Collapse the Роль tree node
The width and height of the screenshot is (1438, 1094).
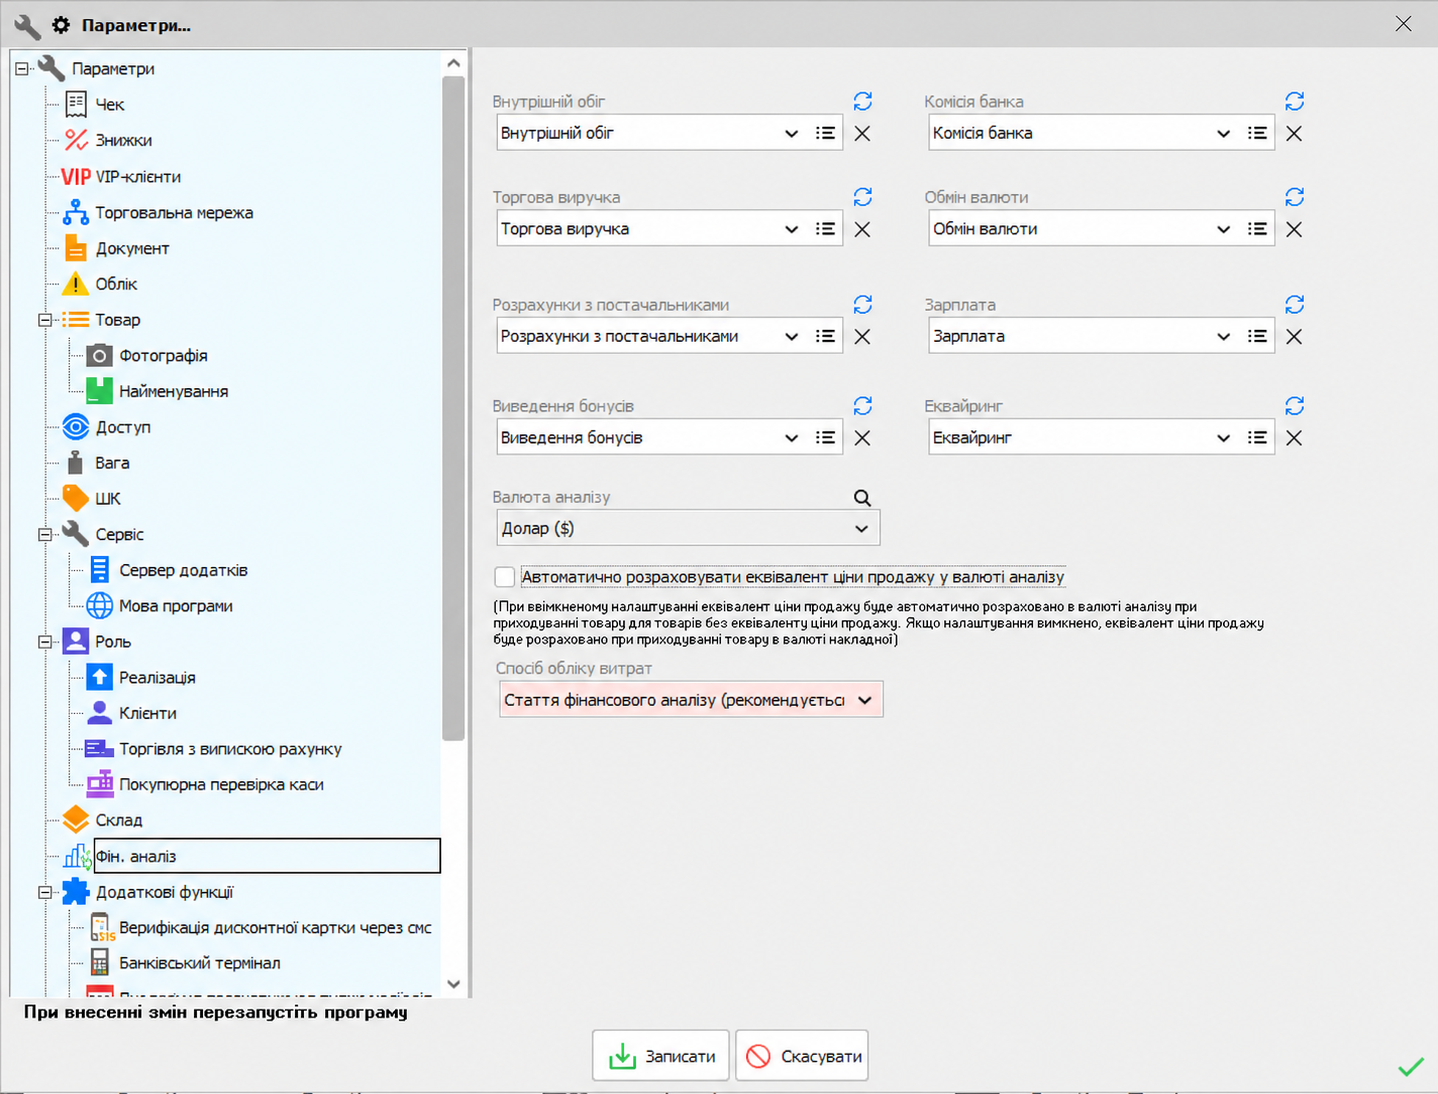coord(45,642)
